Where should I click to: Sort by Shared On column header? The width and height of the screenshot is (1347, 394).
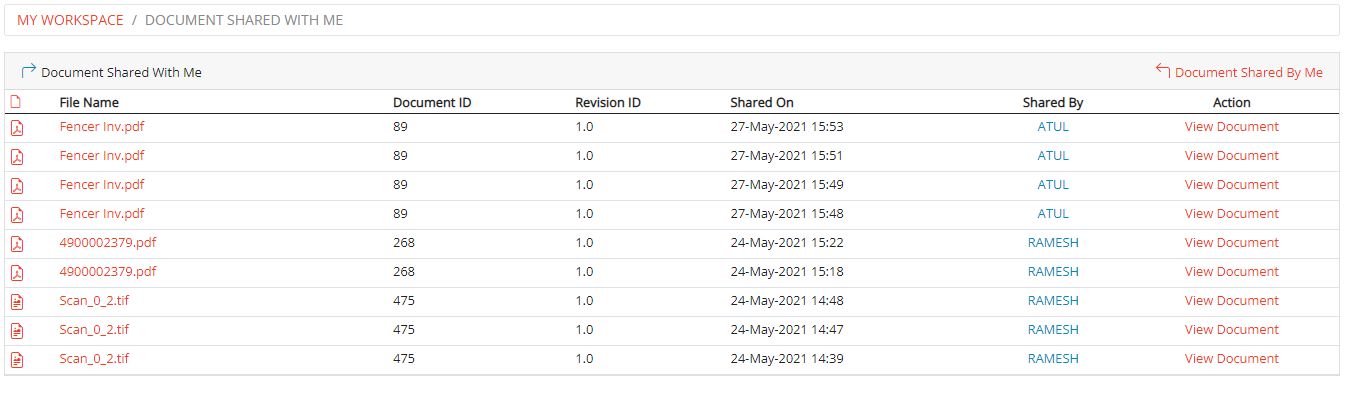pyautogui.click(x=762, y=103)
